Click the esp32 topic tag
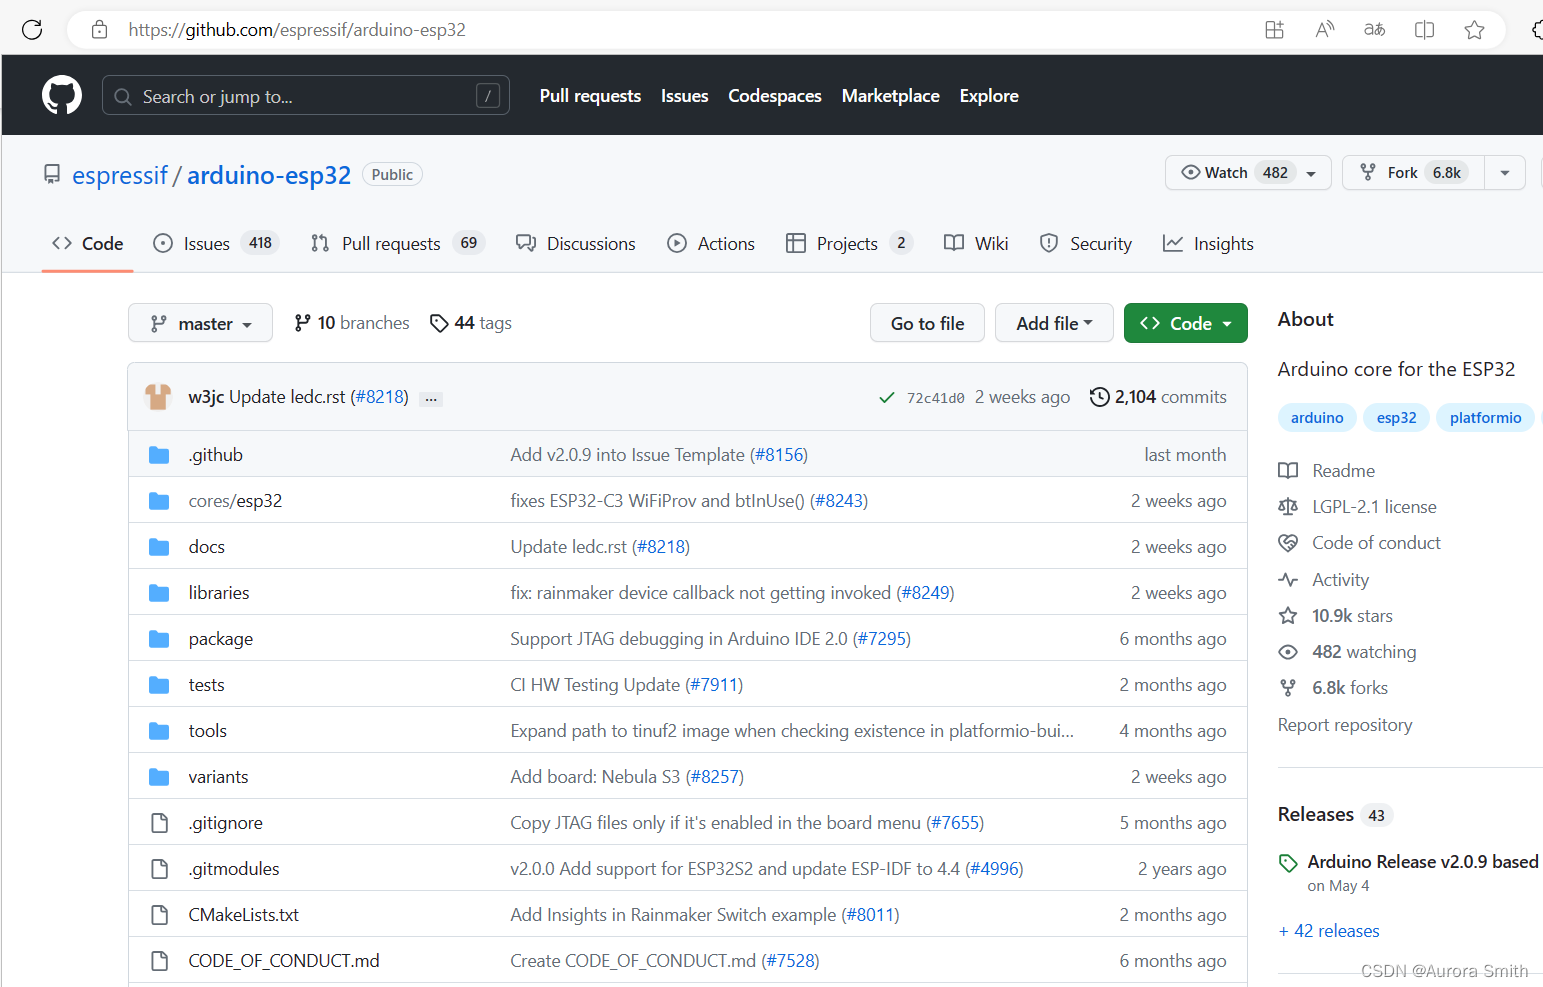This screenshot has height=987, width=1543. 1396,418
